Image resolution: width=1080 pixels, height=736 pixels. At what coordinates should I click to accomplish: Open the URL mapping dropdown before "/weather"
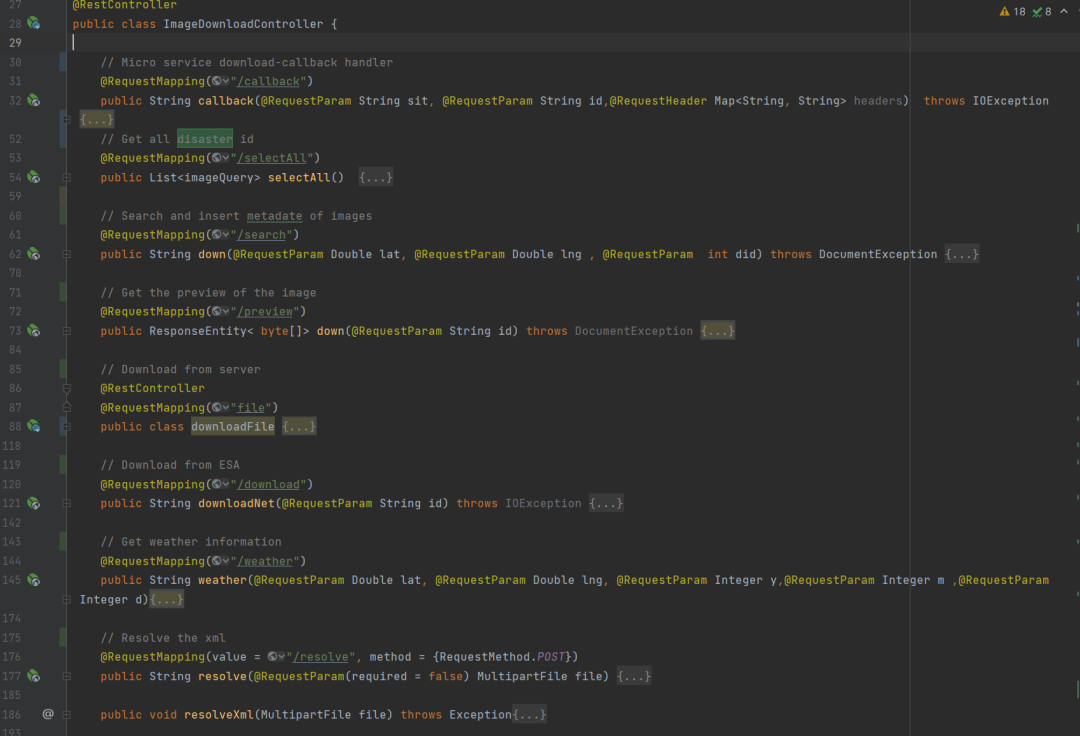tap(220, 561)
